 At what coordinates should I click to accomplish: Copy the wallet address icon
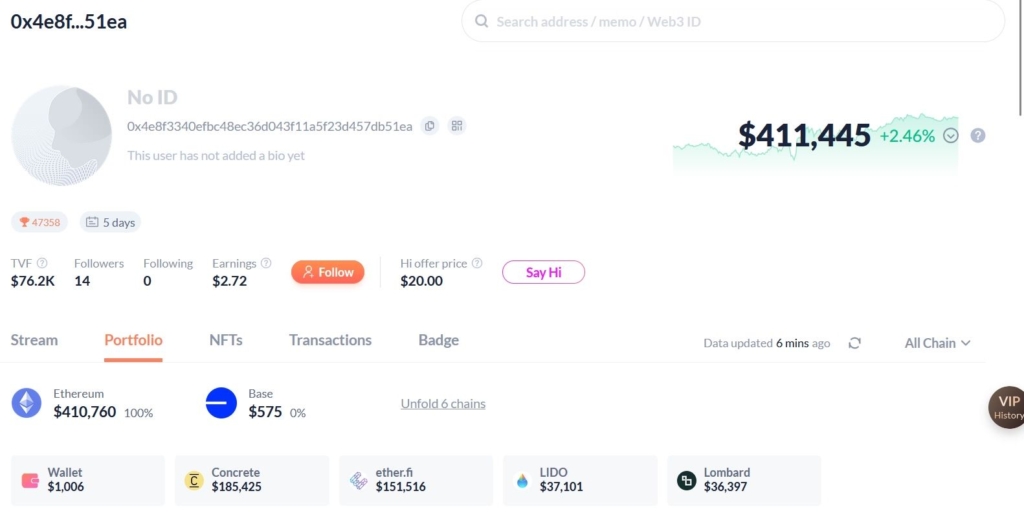(430, 126)
